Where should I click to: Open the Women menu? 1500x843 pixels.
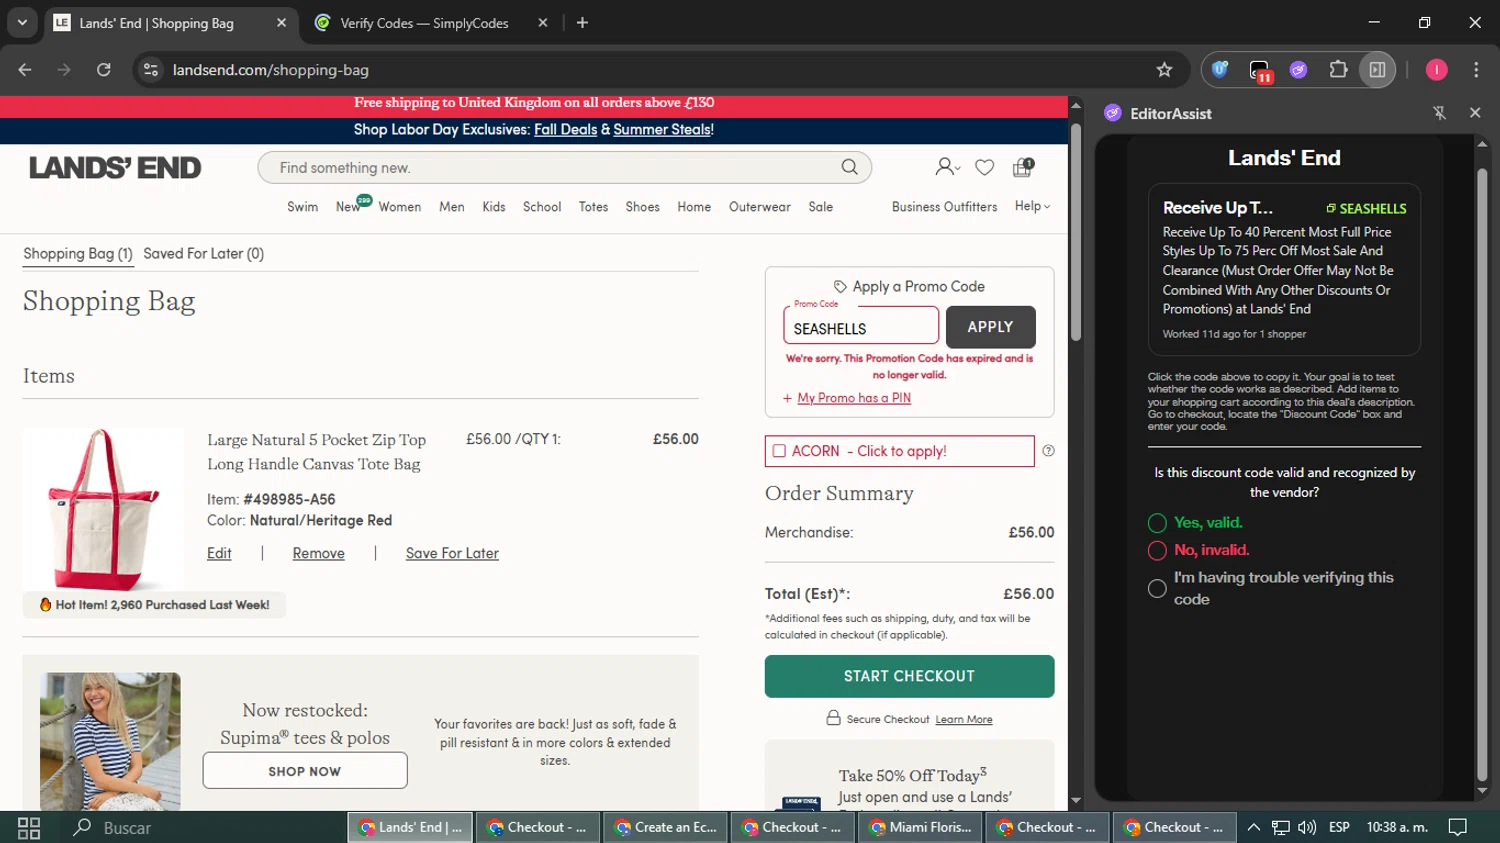400,207
